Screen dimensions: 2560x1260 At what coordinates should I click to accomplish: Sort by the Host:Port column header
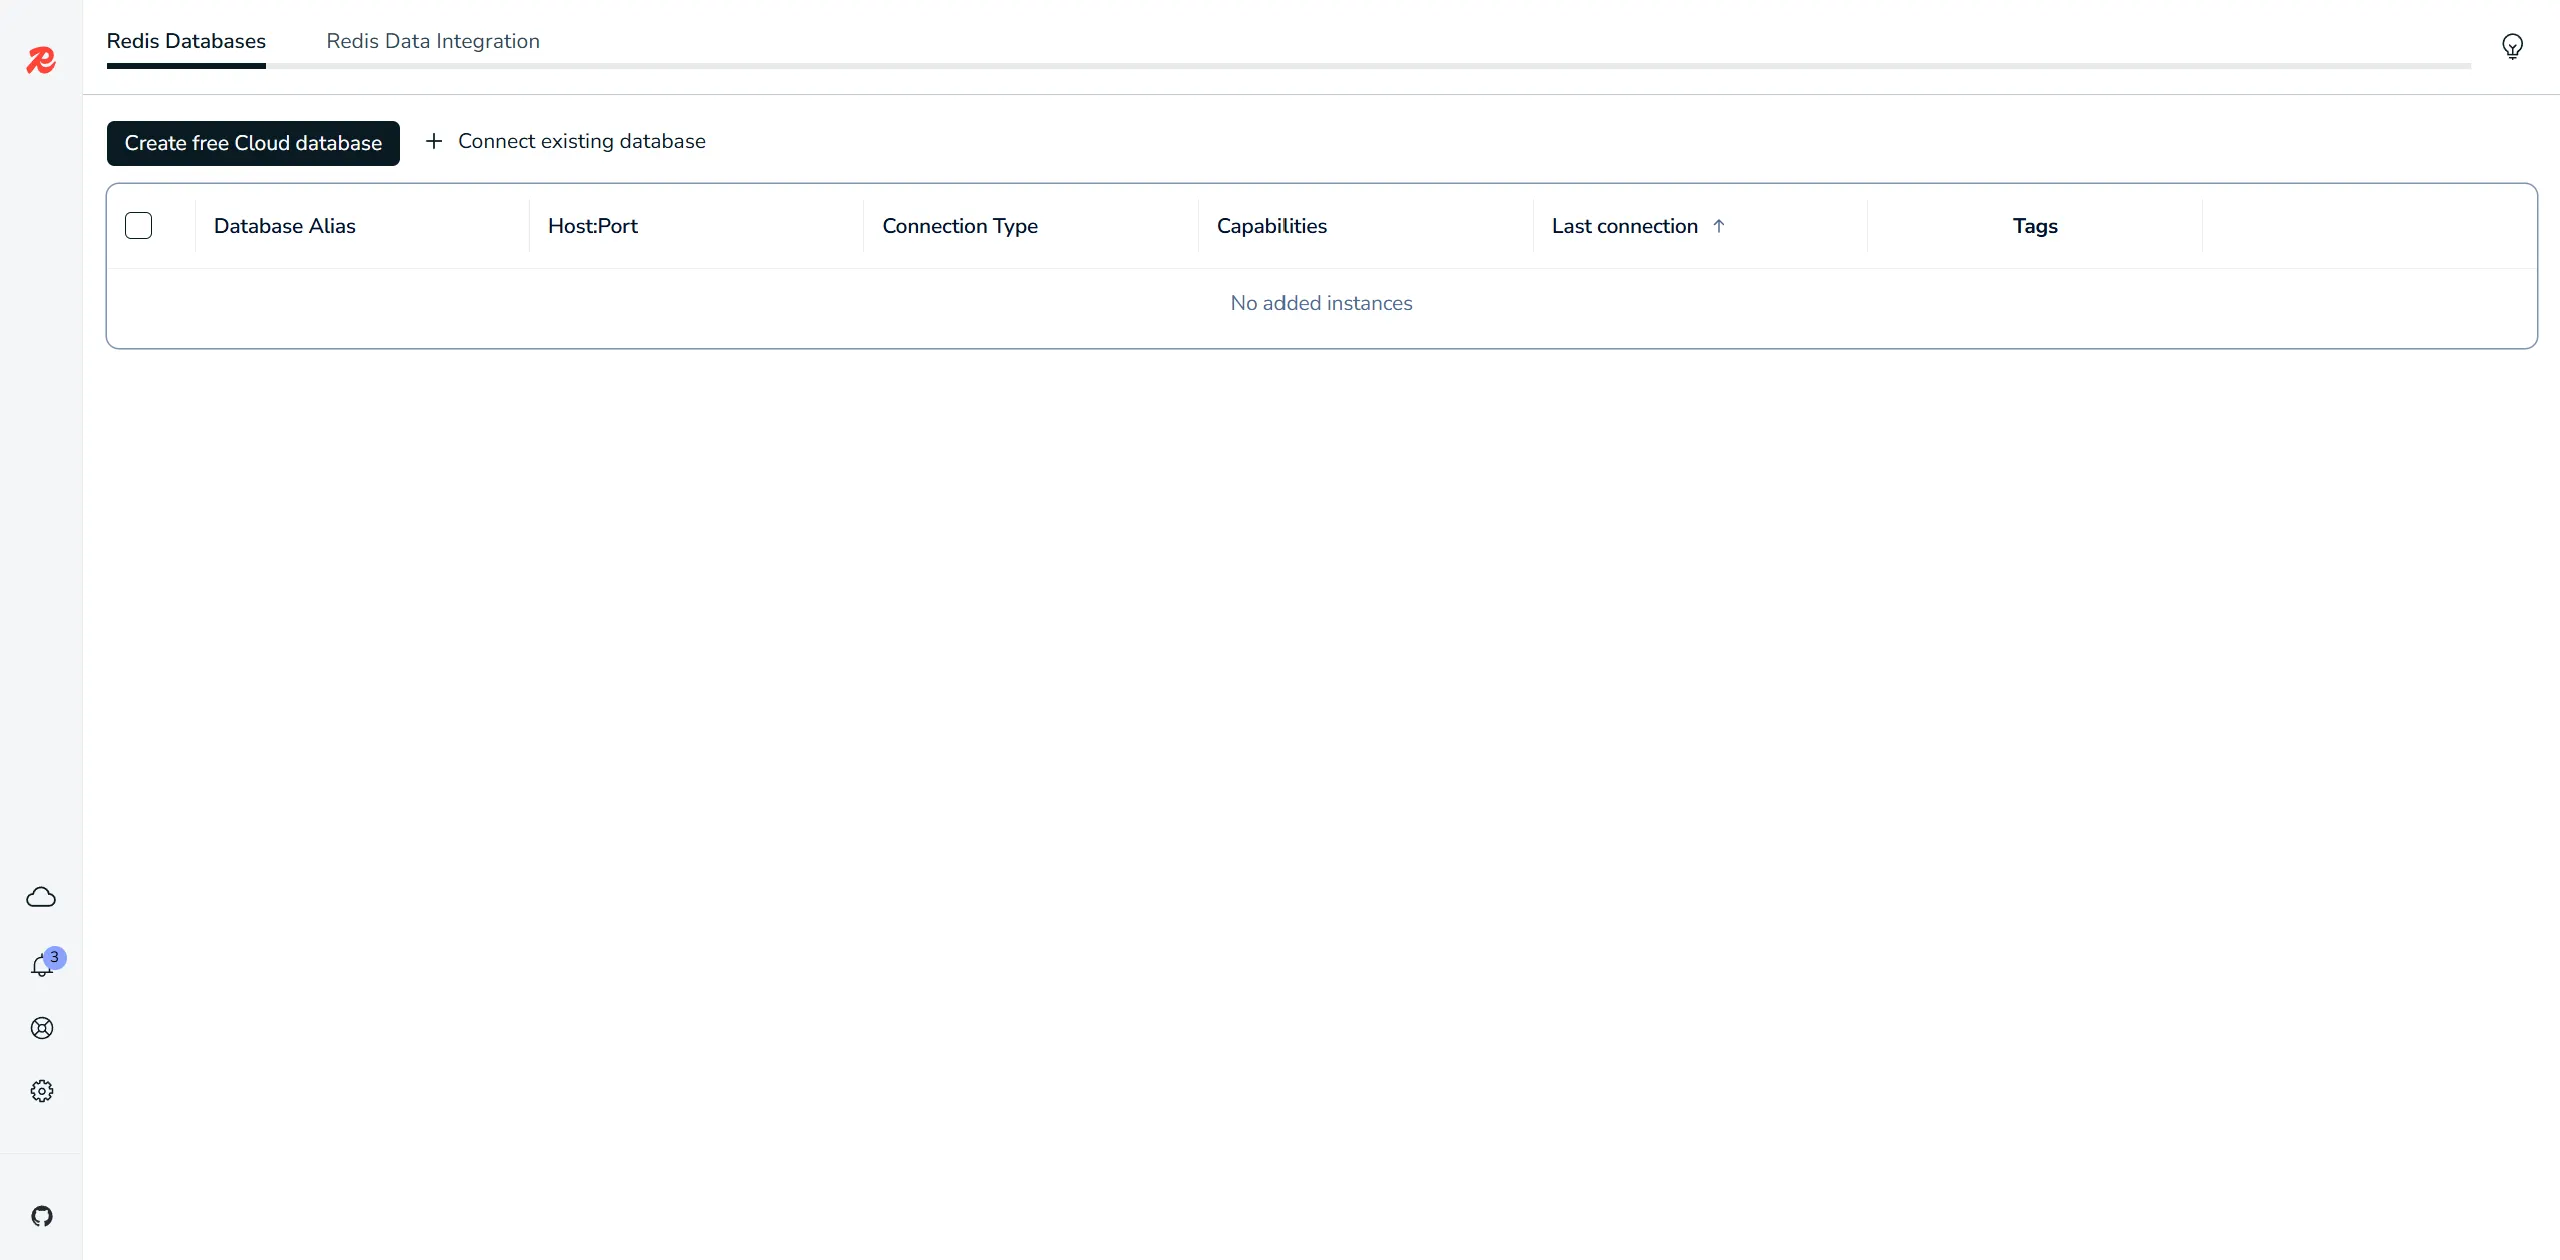(592, 226)
